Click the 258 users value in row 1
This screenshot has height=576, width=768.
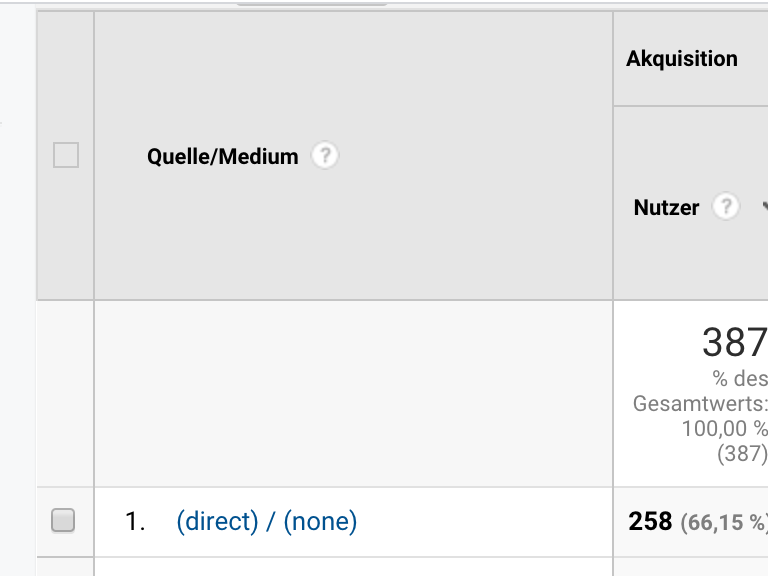click(x=650, y=521)
